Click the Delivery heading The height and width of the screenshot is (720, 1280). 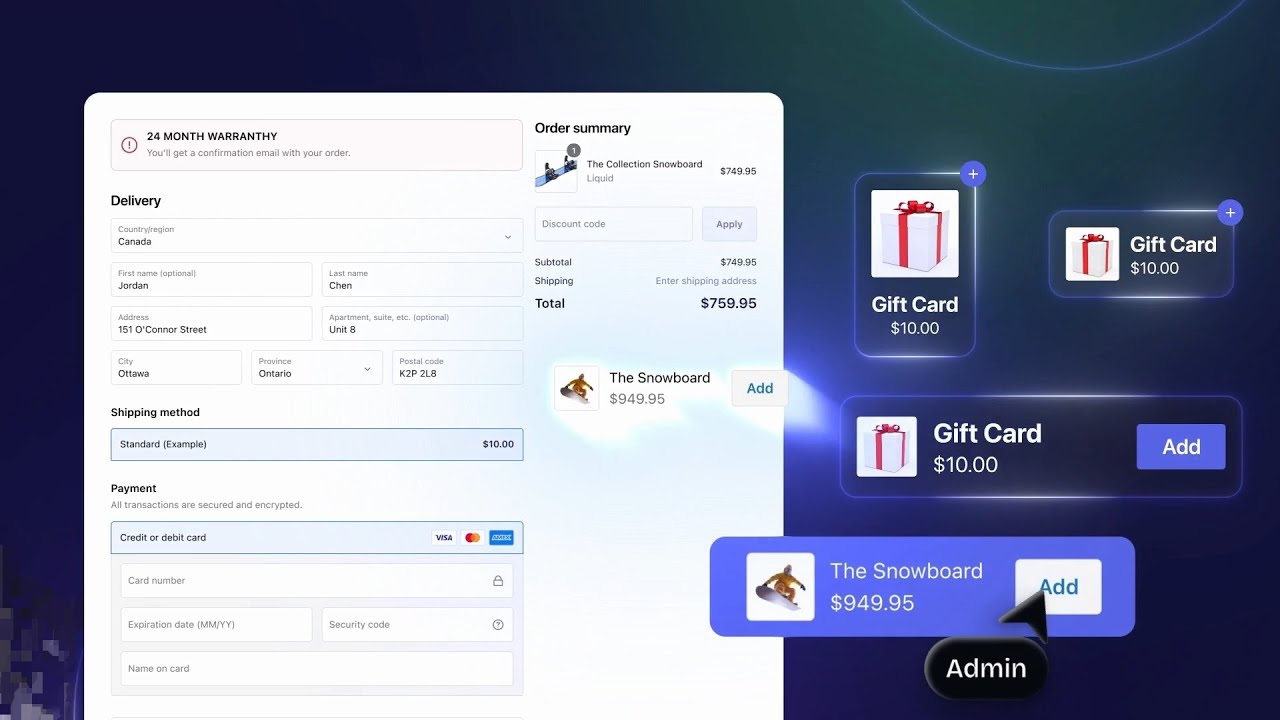tap(136, 201)
